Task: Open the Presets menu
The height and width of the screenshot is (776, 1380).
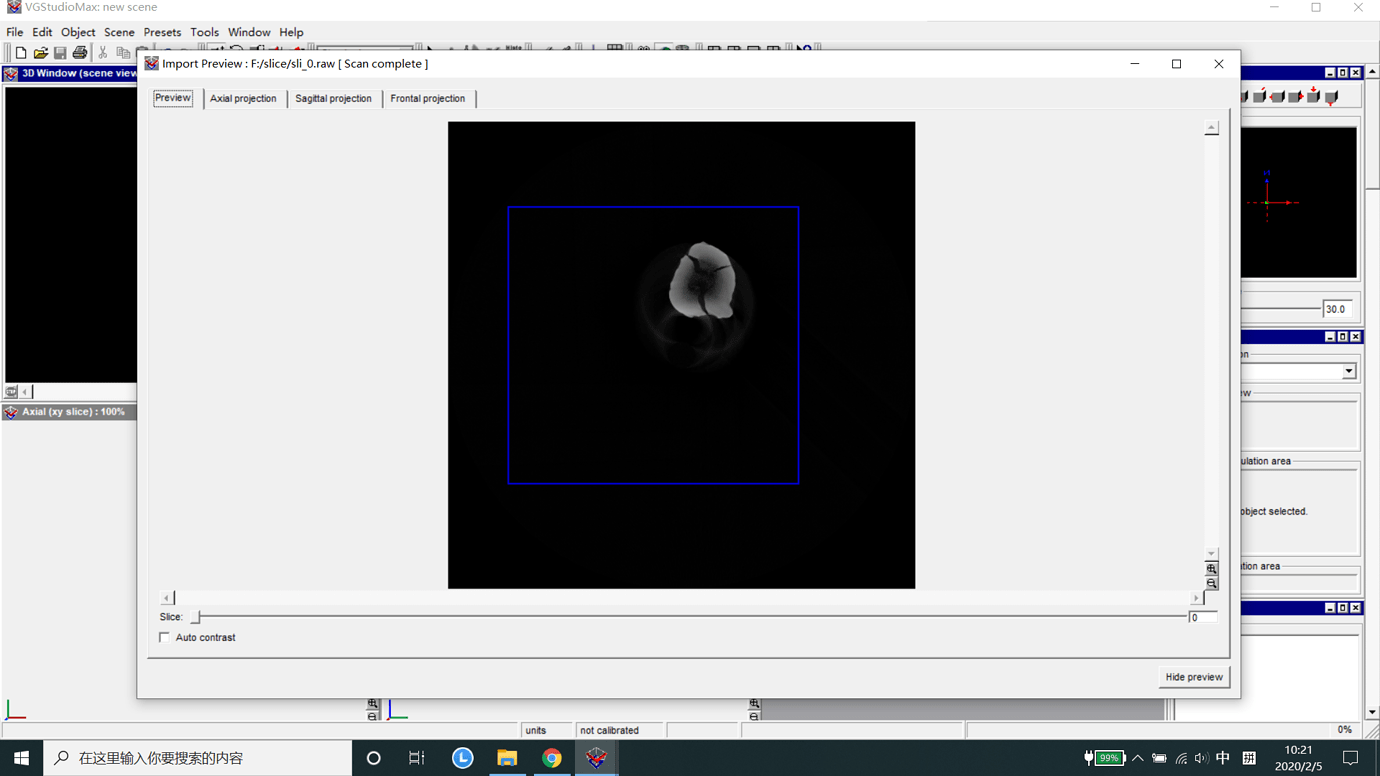Action: pyautogui.click(x=162, y=32)
